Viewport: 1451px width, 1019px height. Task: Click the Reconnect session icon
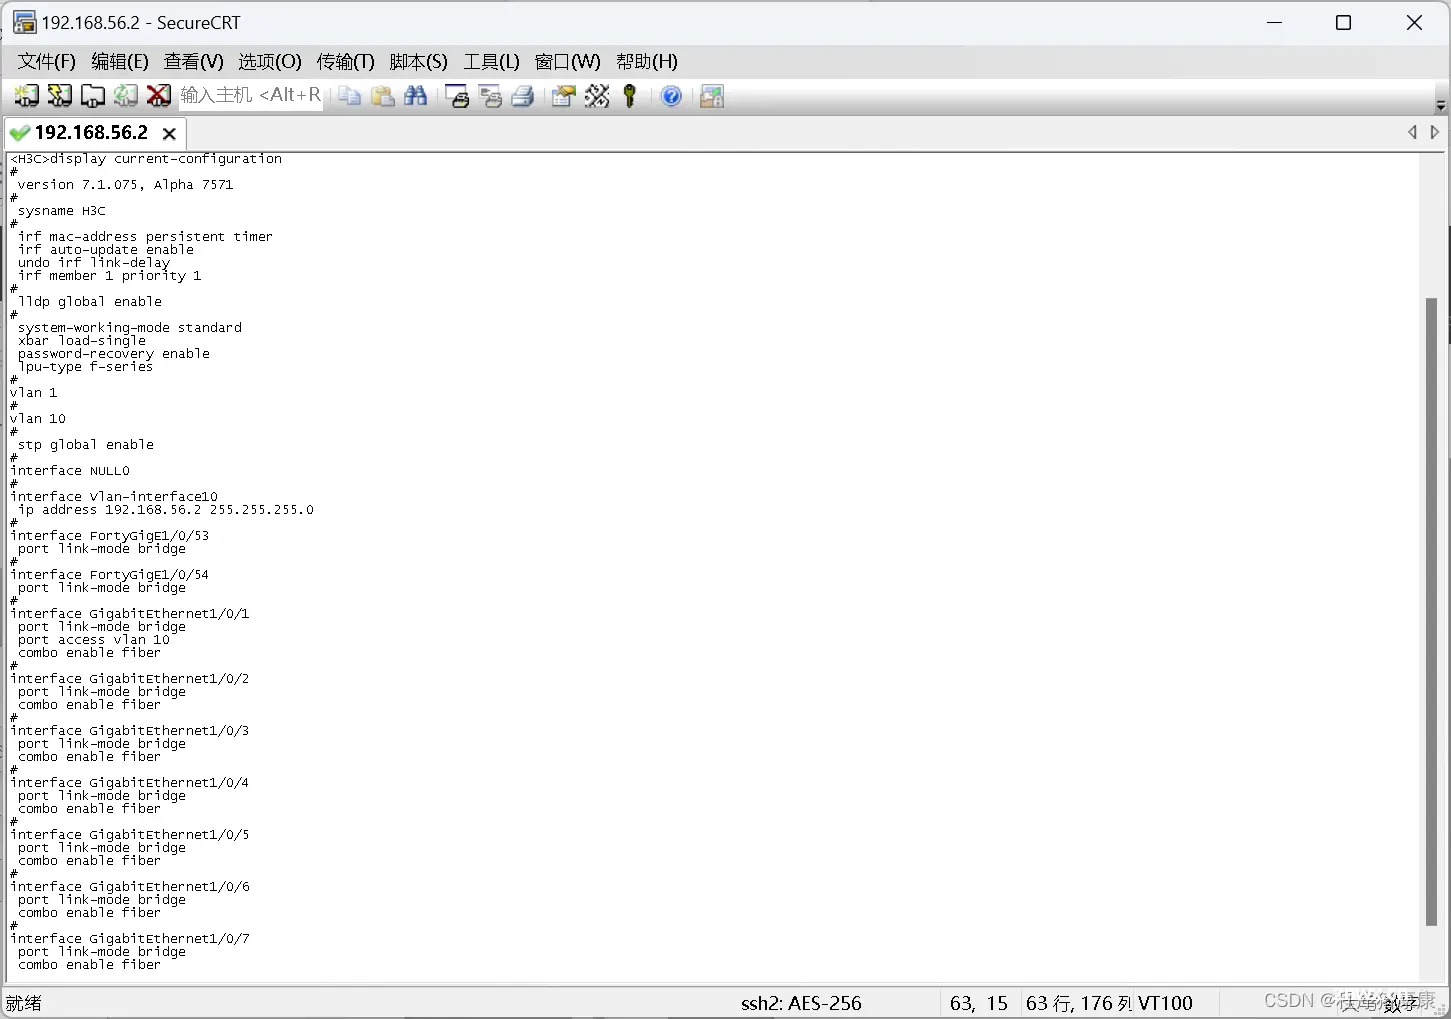click(125, 96)
